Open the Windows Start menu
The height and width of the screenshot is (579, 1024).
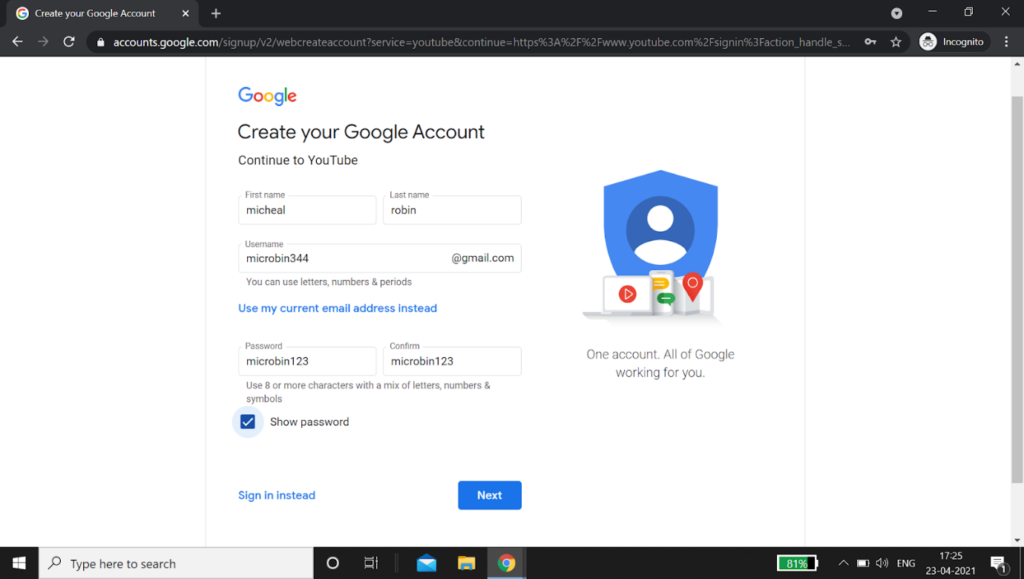pyautogui.click(x=19, y=563)
